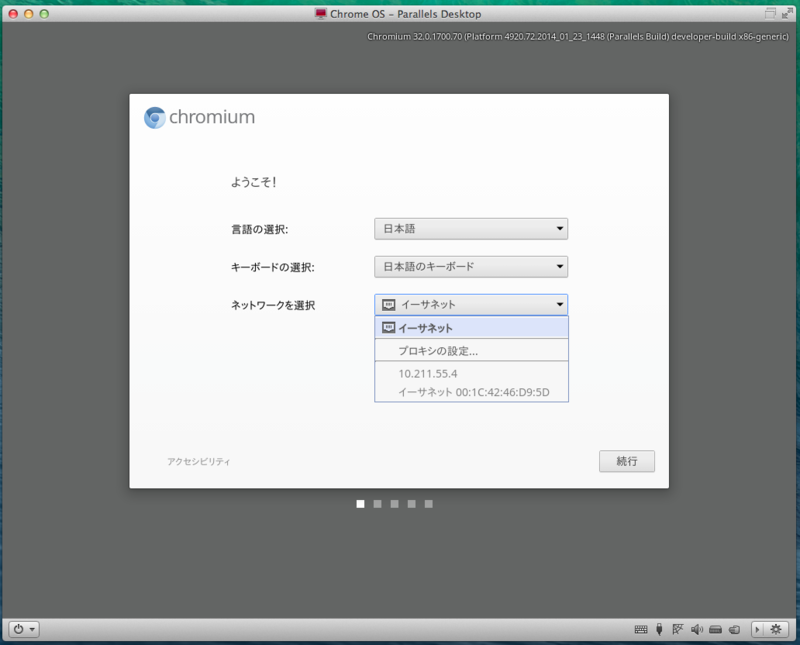Click the ようこそ! welcome heading
Screen dimensions: 800x645
click(254, 182)
